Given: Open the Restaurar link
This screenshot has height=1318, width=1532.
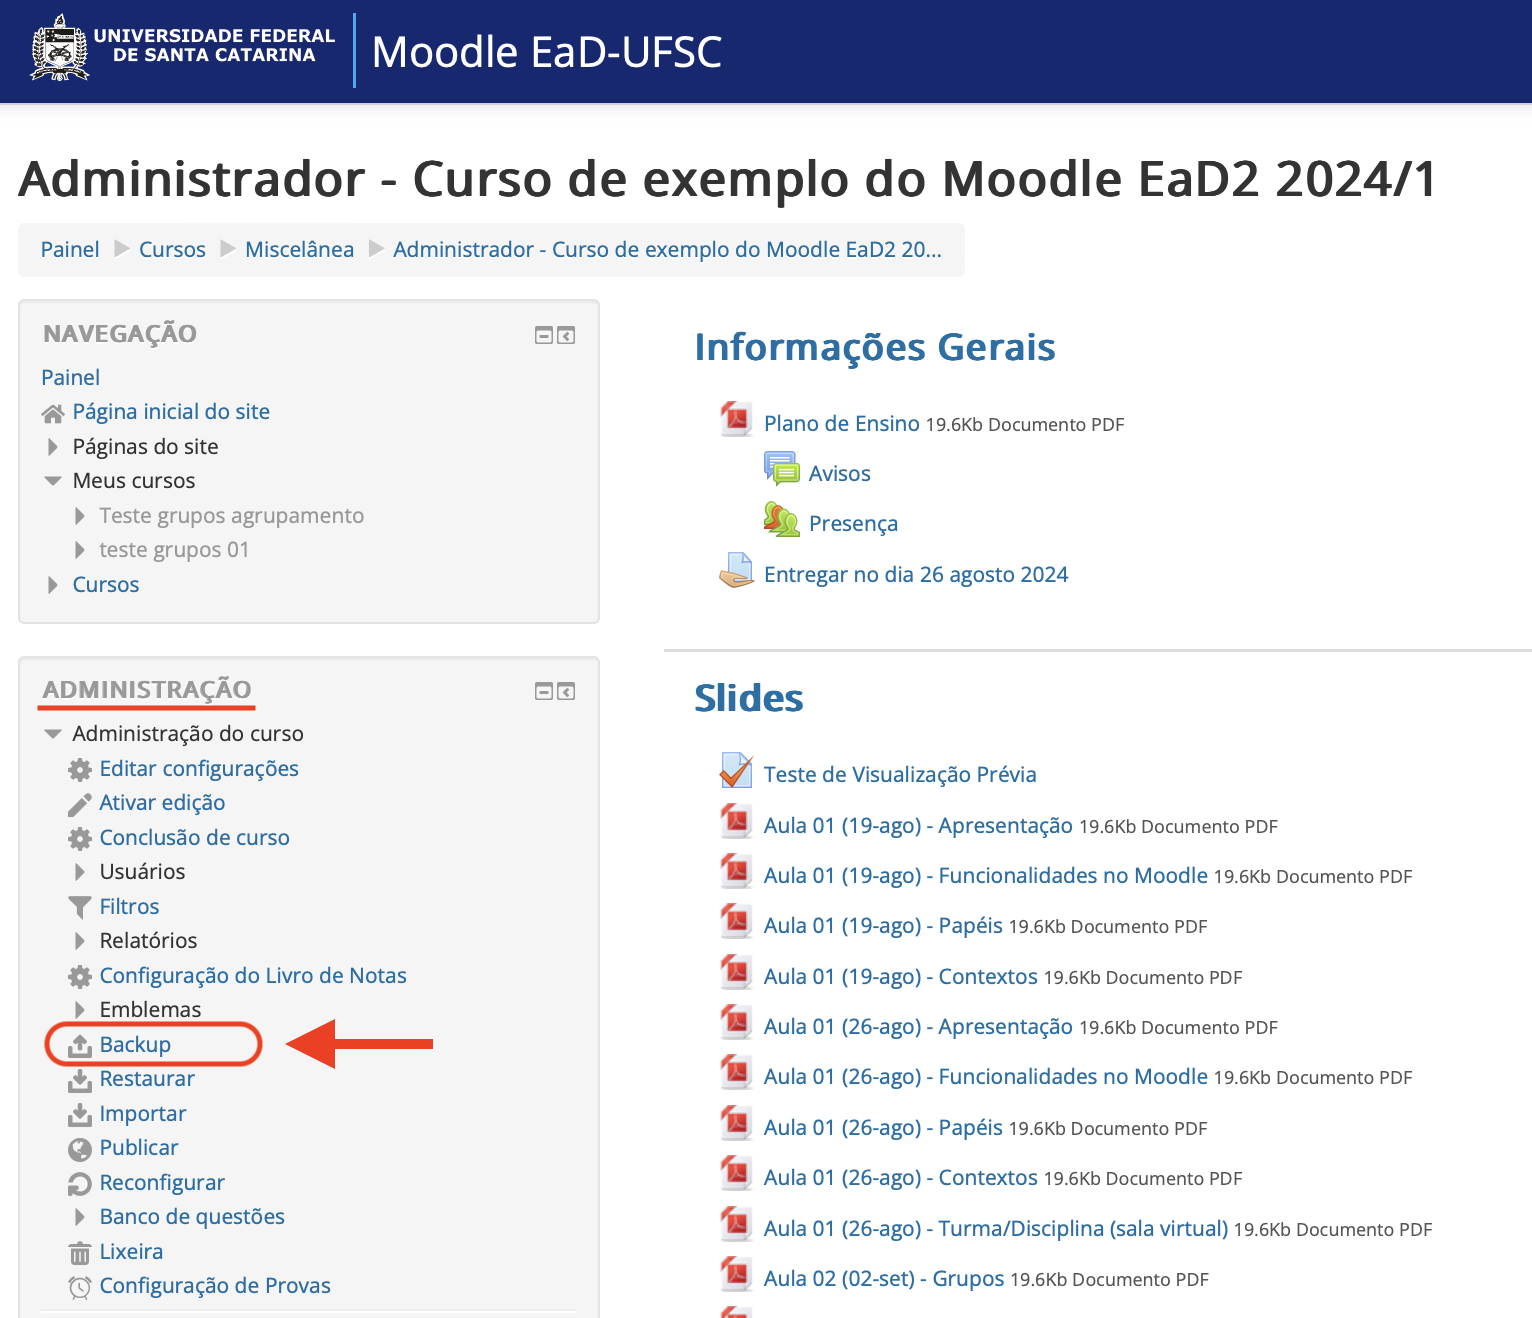Looking at the screenshot, I should [147, 1079].
